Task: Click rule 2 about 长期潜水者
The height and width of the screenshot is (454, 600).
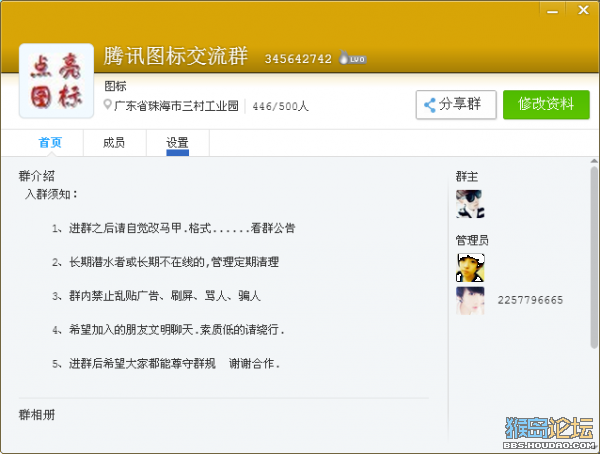Action: (x=165, y=262)
